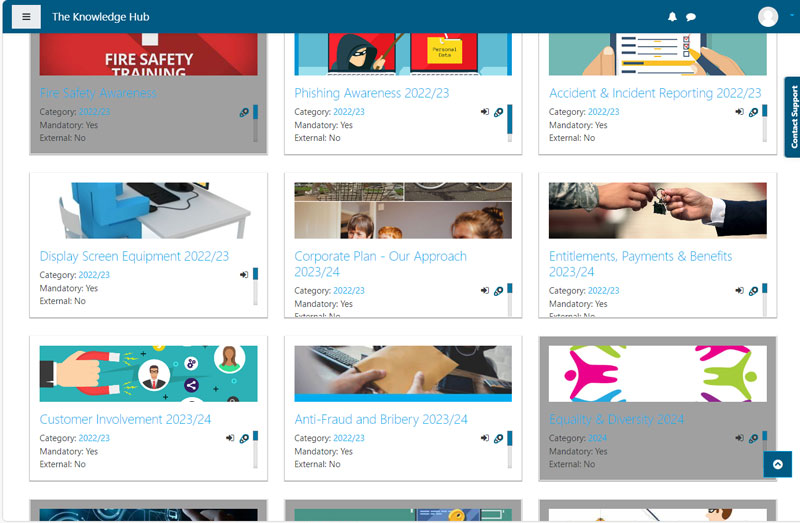The image size is (800, 523).
Task: Open Customer Involvement 2023/24 course
Action: tap(125, 419)
